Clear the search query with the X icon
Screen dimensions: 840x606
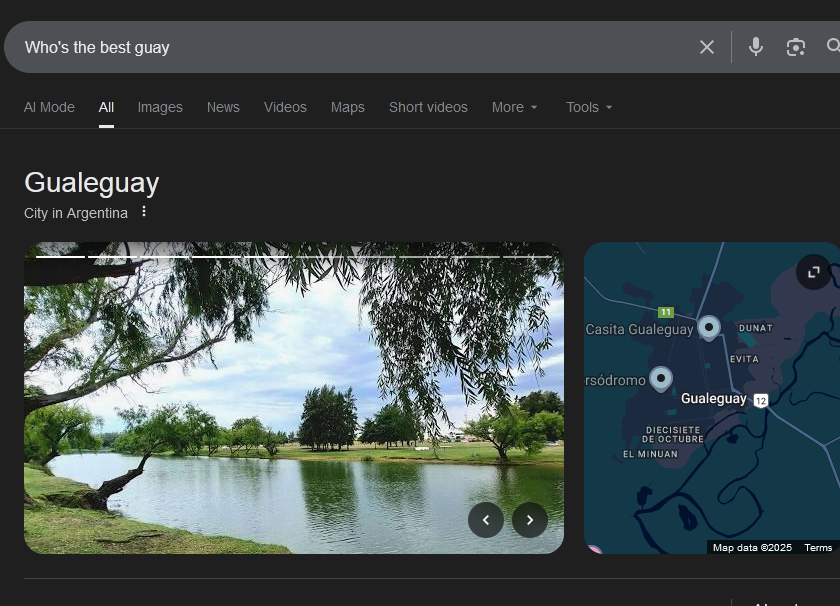pos(707,47)
